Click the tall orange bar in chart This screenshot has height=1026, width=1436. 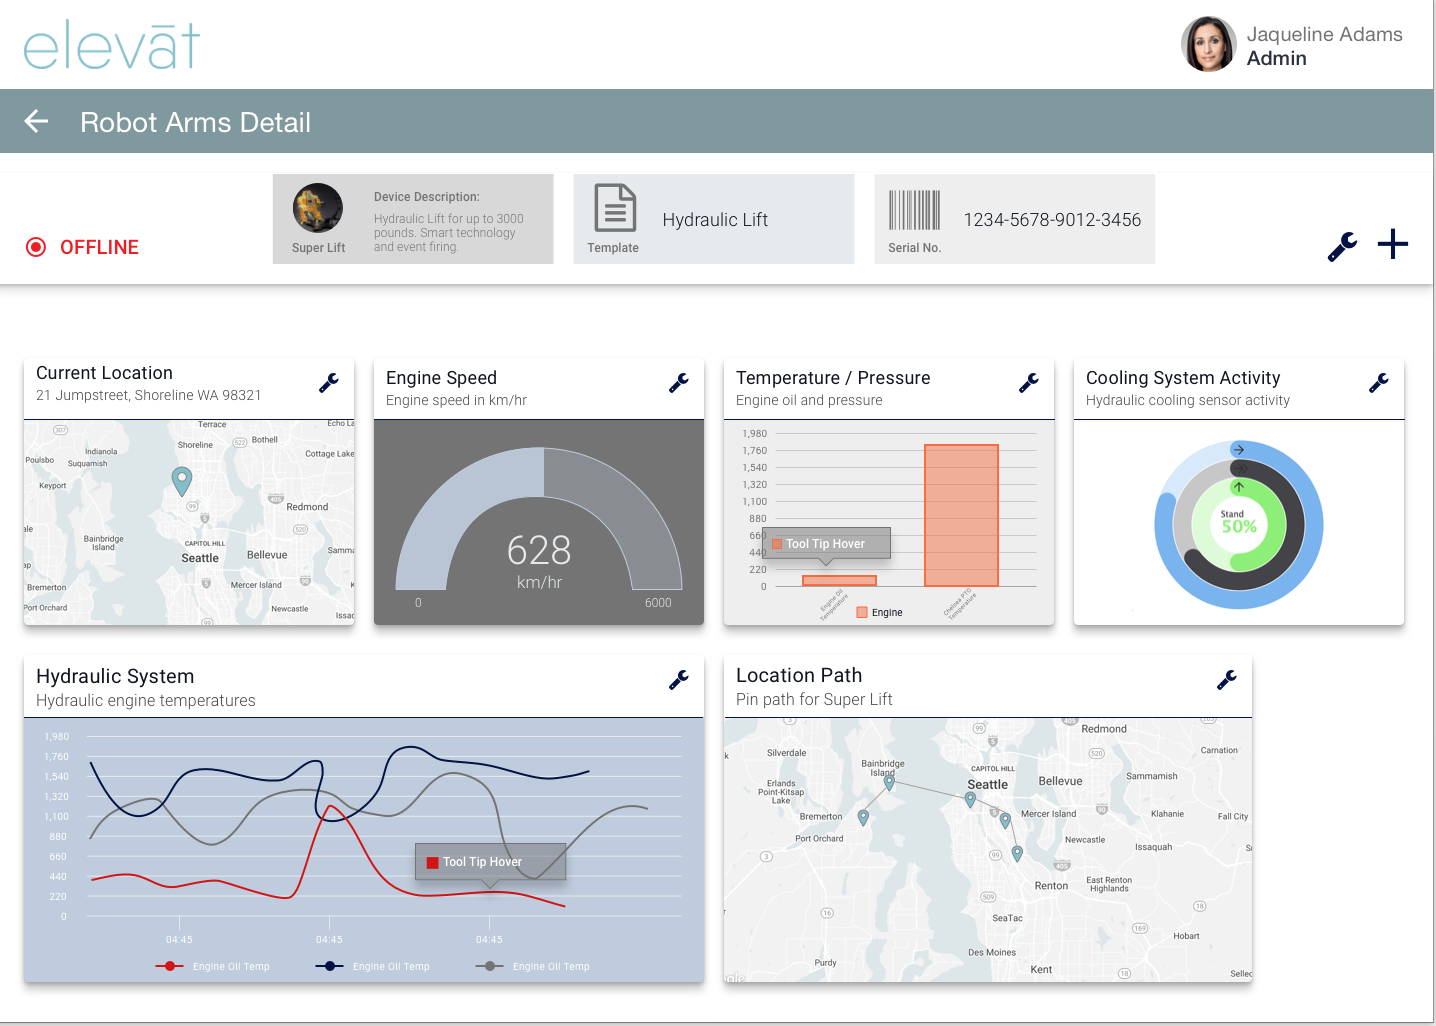pyautogui.click(x=961, y=515)
